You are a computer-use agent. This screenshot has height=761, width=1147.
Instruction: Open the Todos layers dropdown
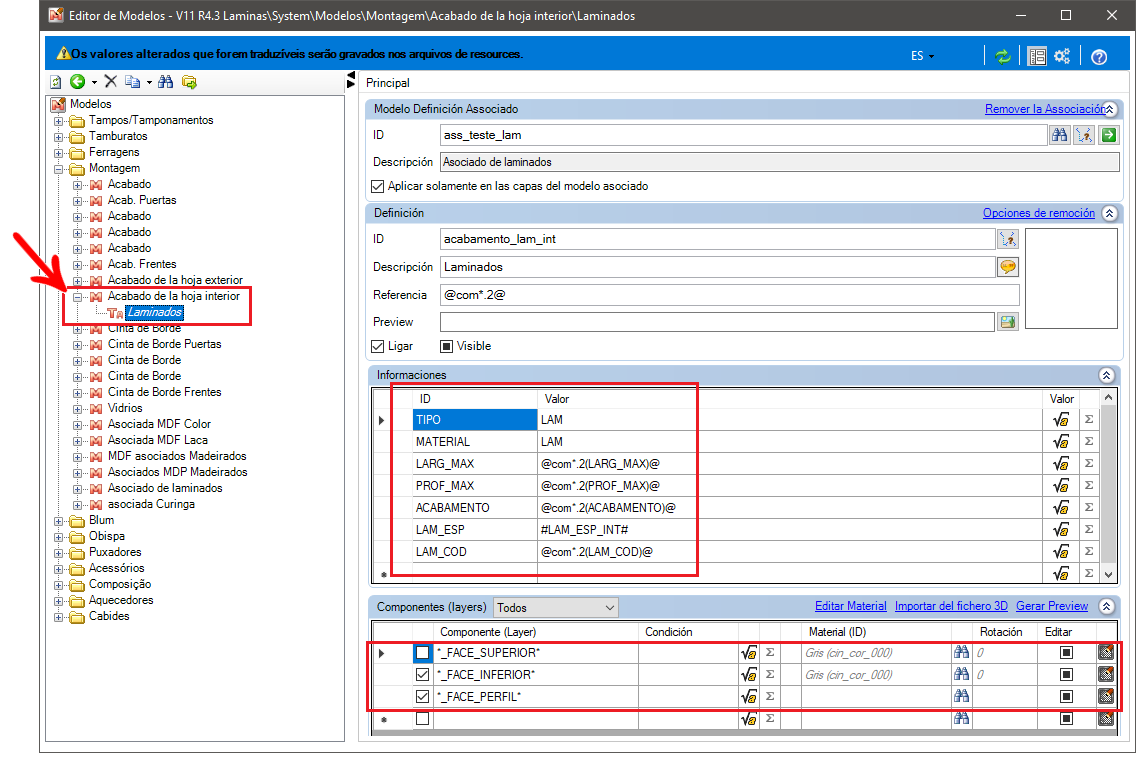[555, 607]
